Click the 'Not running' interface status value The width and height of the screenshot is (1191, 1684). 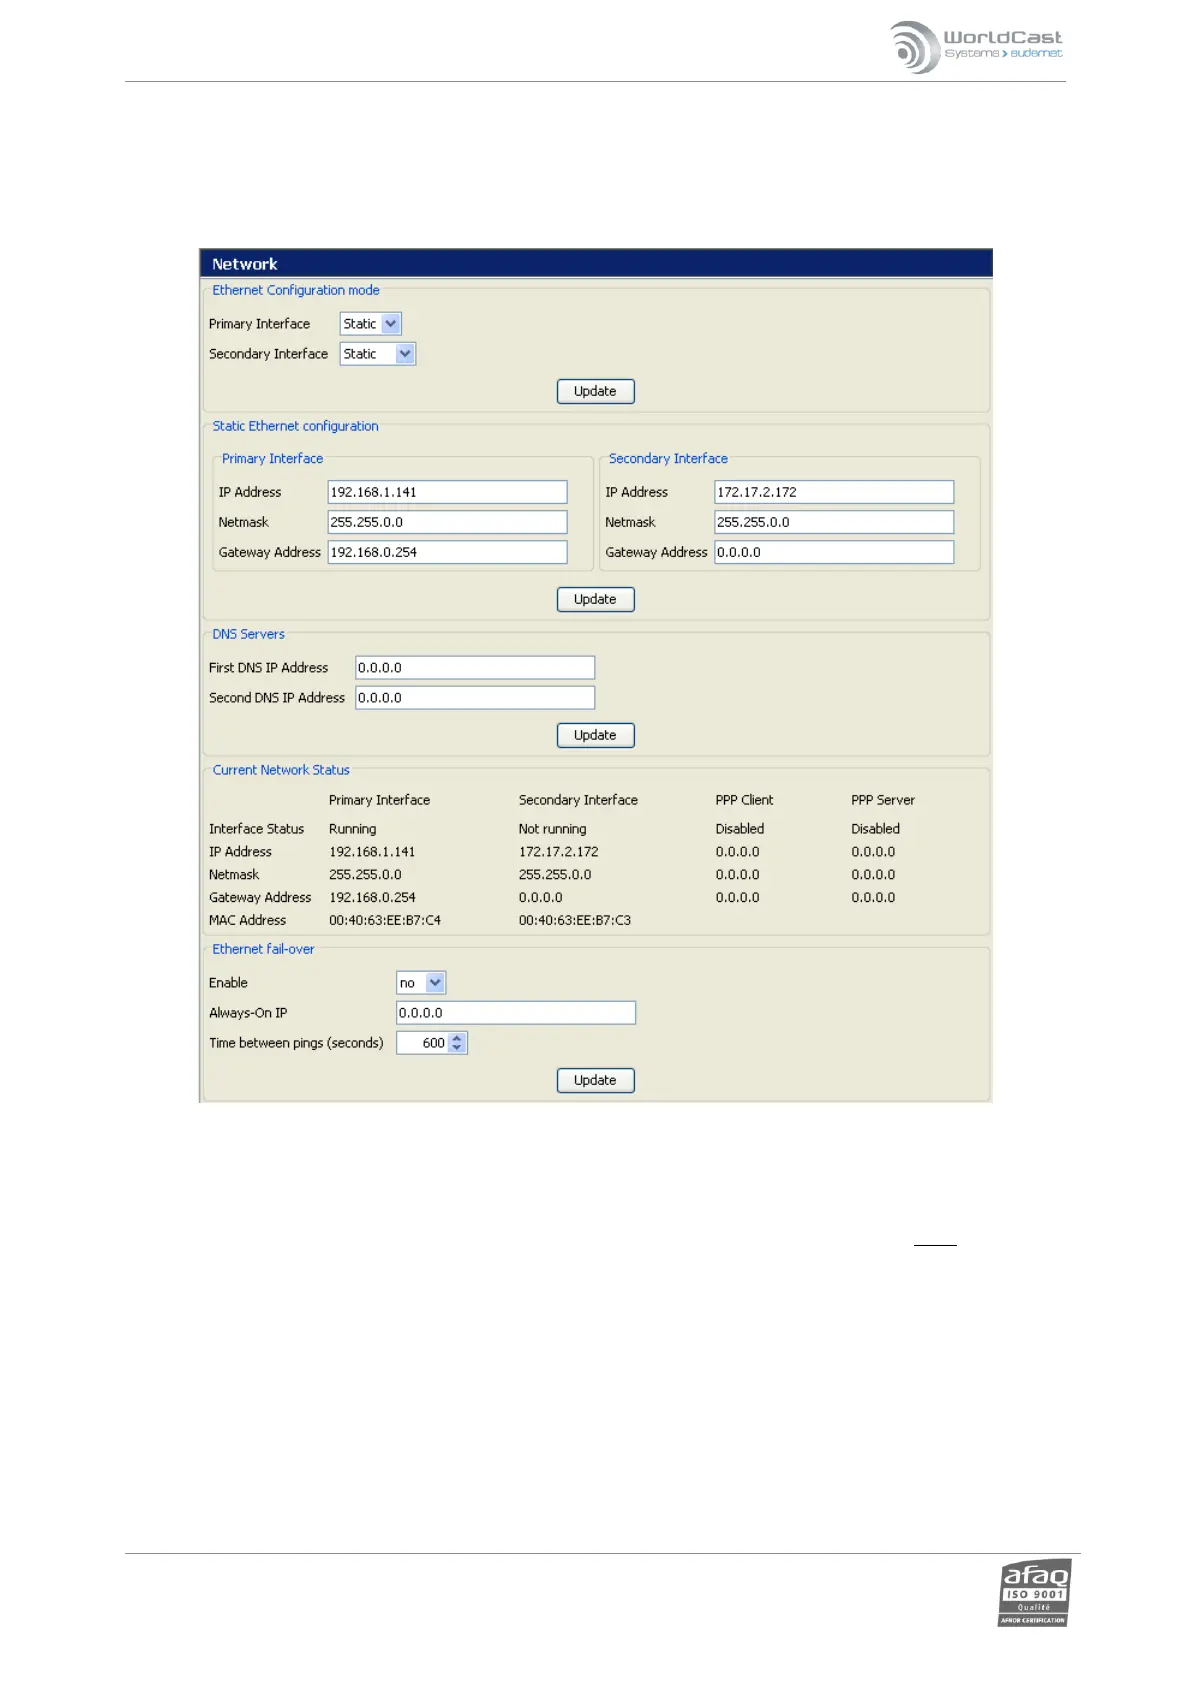coord(552,829)
